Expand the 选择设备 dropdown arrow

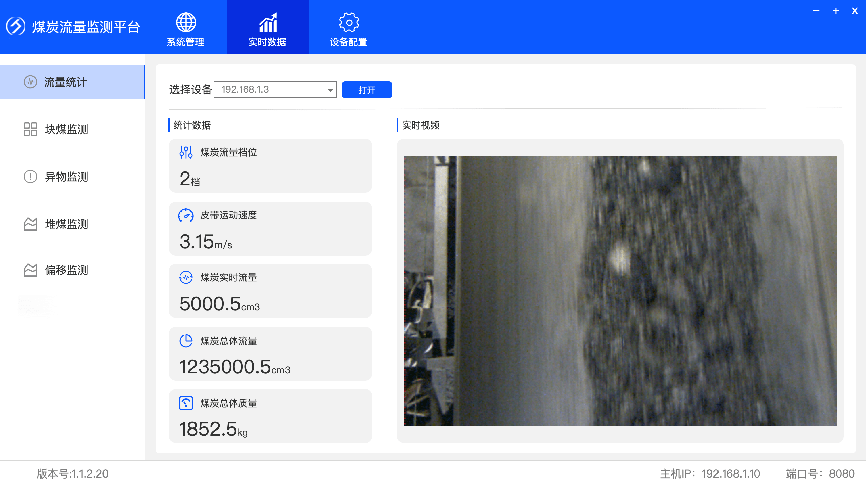click(330, 90)
